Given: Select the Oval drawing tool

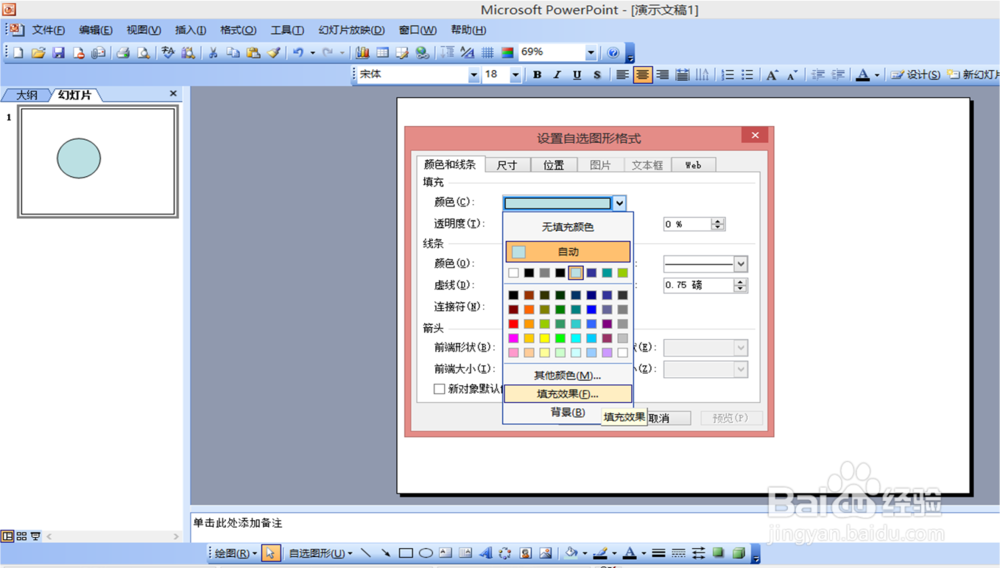Looking at the screenshot, I should click(x=426, y=553).
